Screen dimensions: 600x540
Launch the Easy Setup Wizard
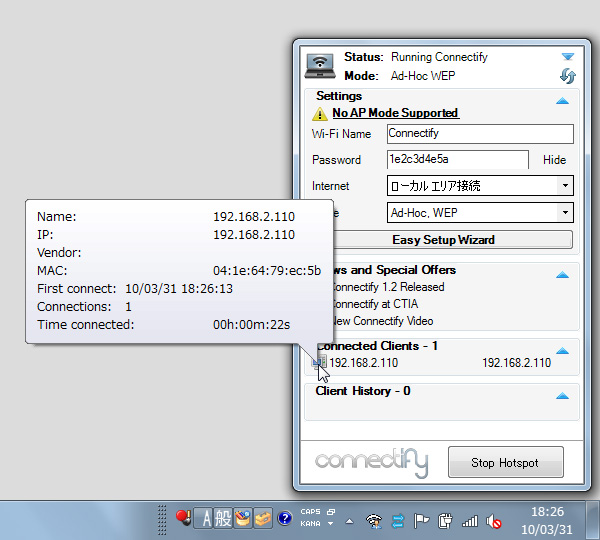point(443,240)
